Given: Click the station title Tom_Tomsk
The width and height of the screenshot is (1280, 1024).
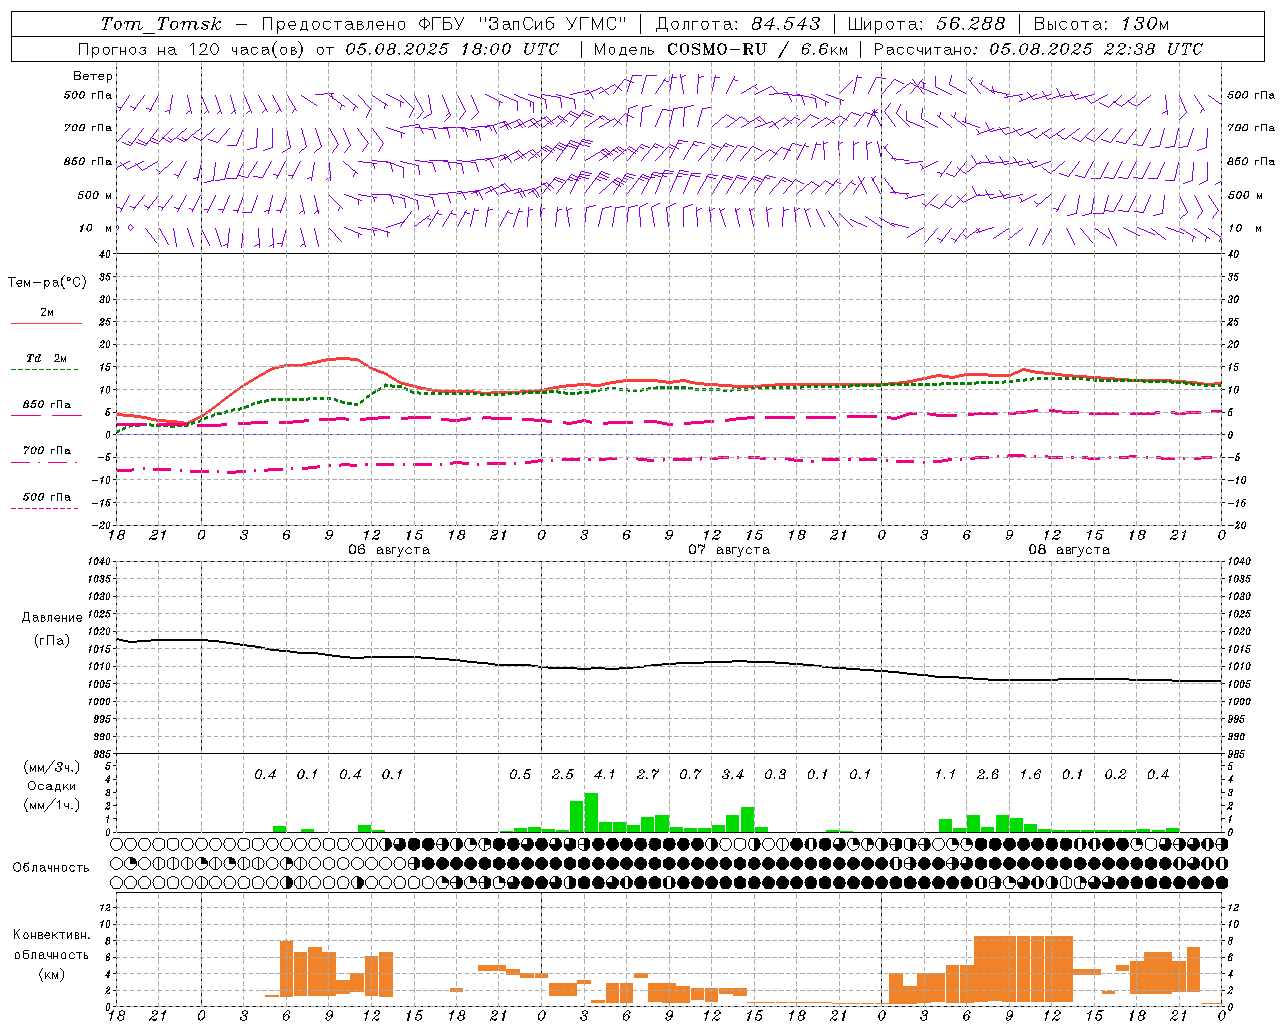Looking at the screenshot, I should [x=161, y=24].
